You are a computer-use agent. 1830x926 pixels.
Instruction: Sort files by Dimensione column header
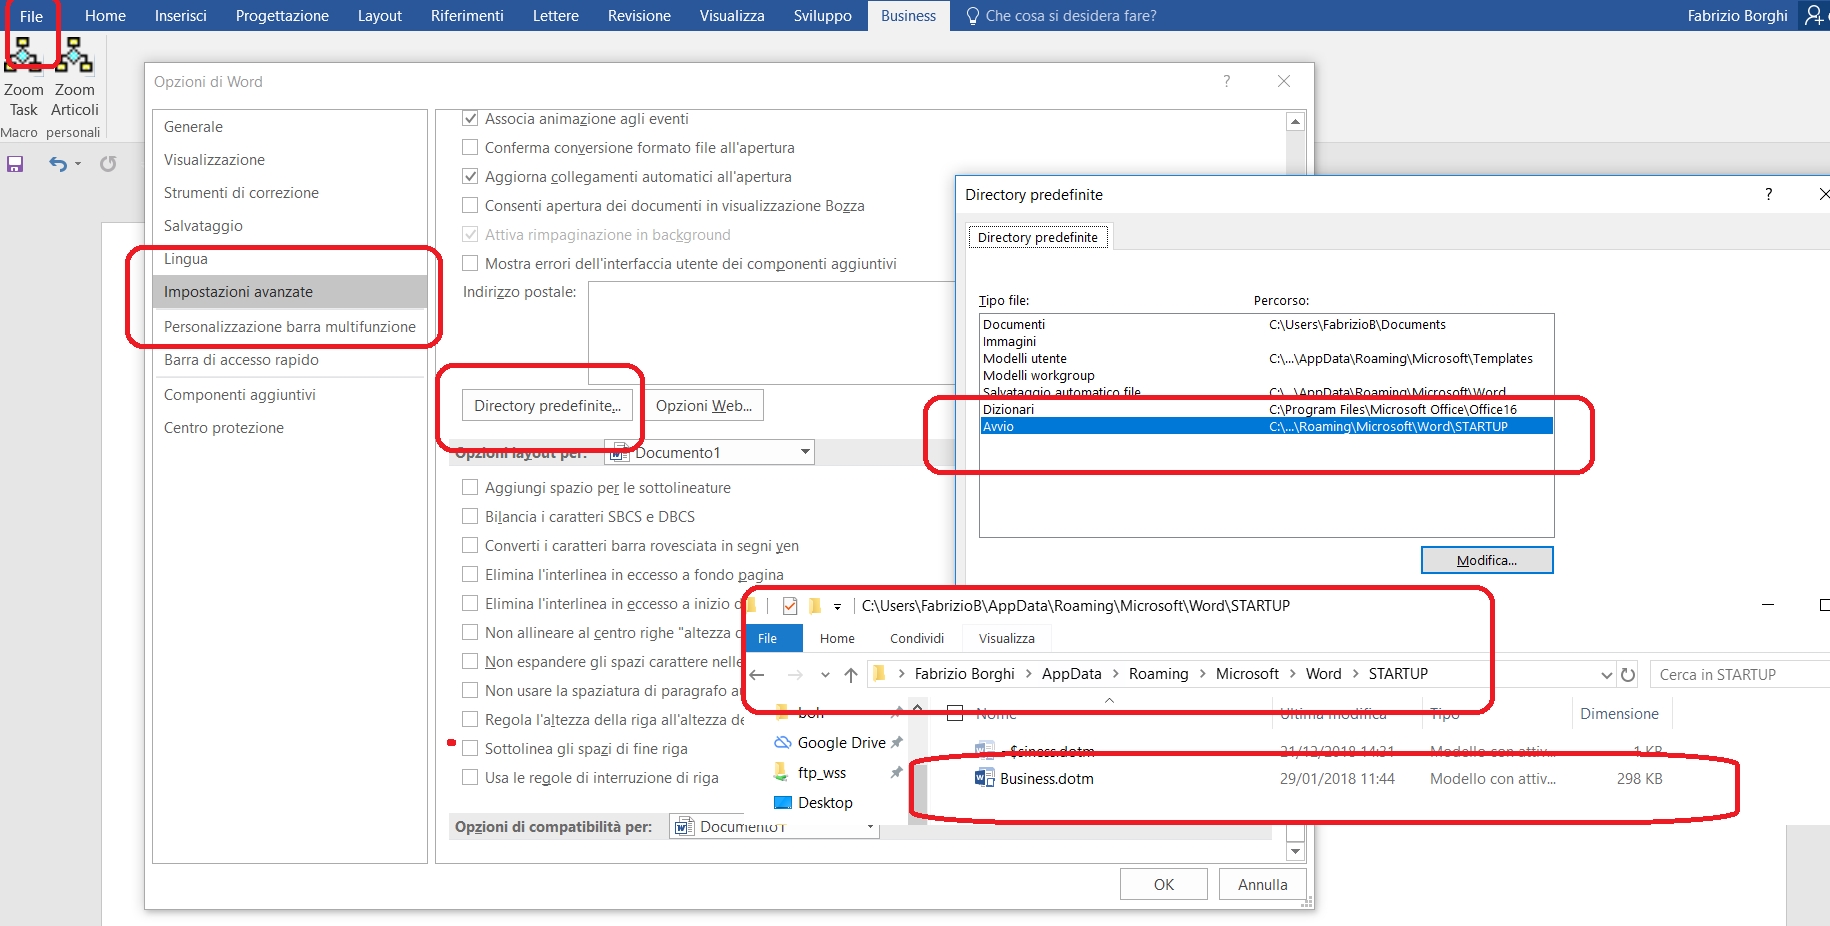pyautogui.click(x=1619, y=714)
